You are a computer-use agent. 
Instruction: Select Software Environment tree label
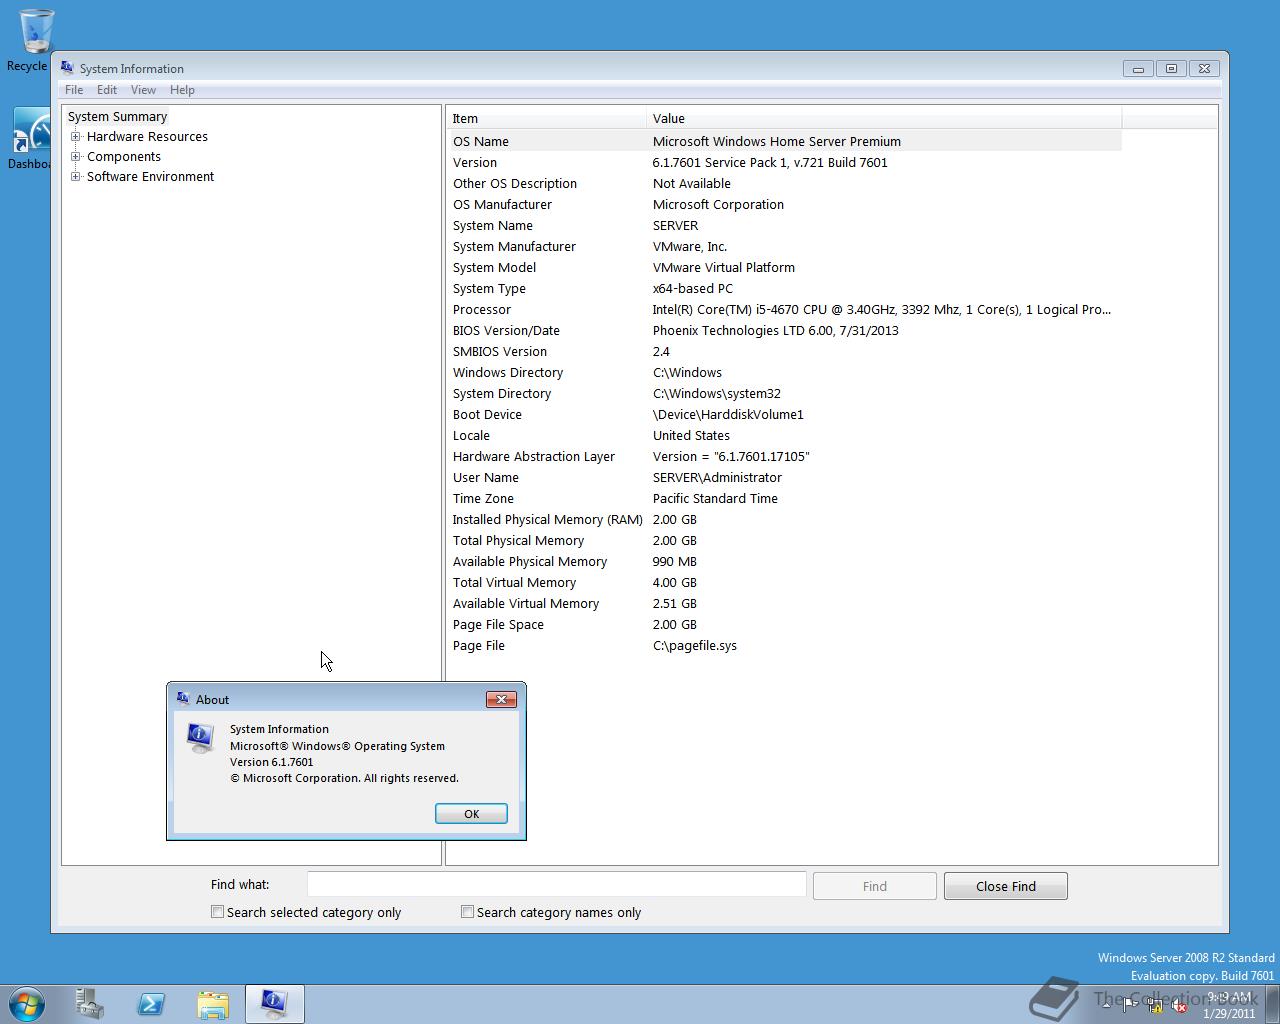point(150,177)
